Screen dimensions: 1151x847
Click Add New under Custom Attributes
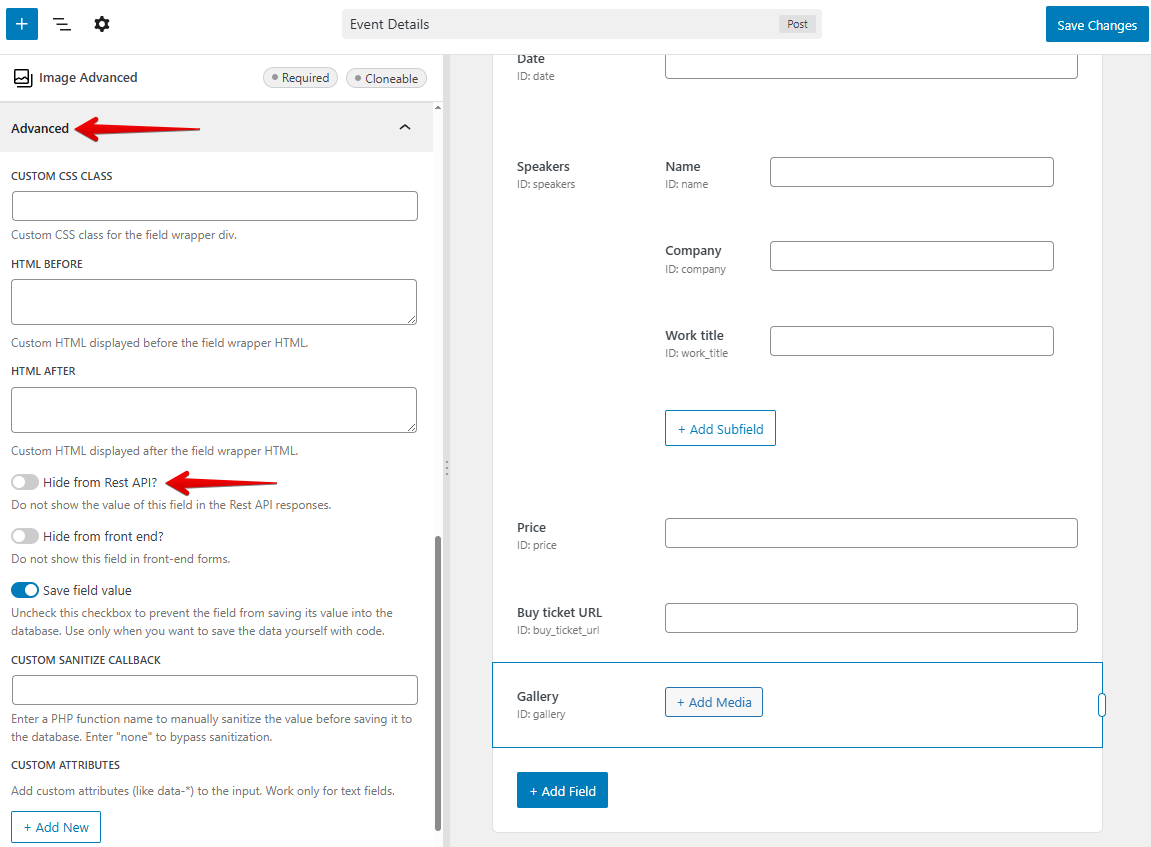click(55, 826)
